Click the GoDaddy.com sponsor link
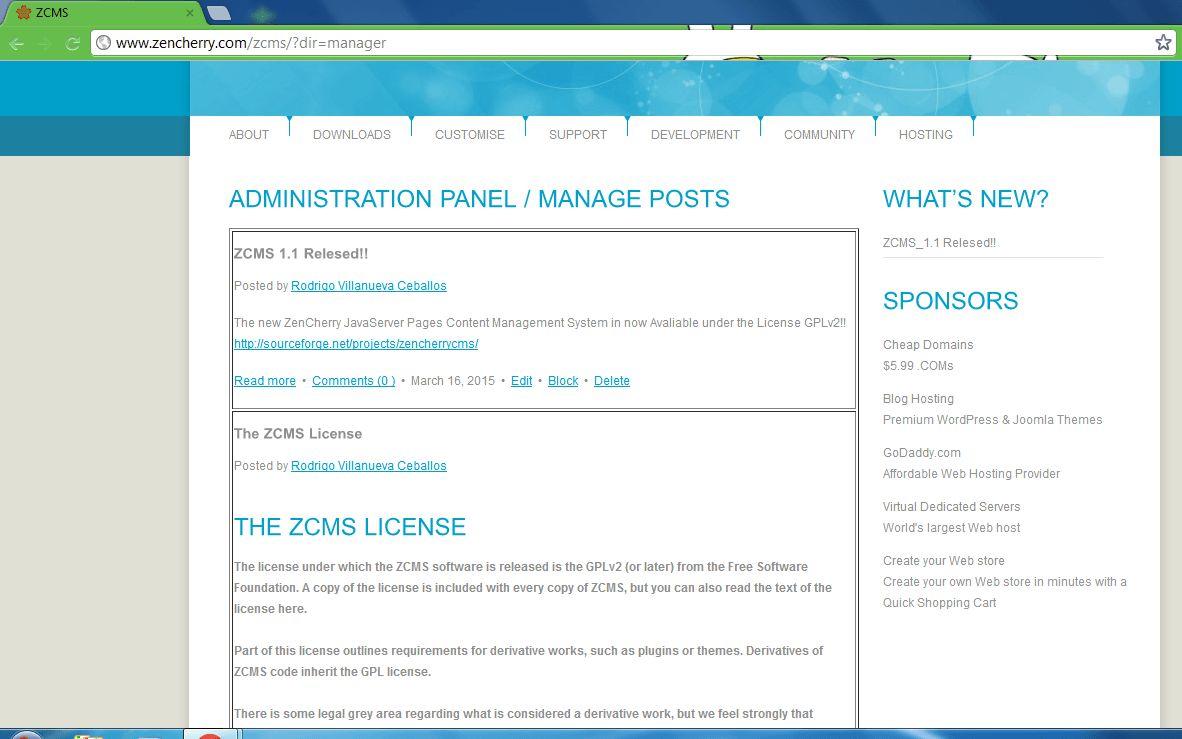 [922, 453]
